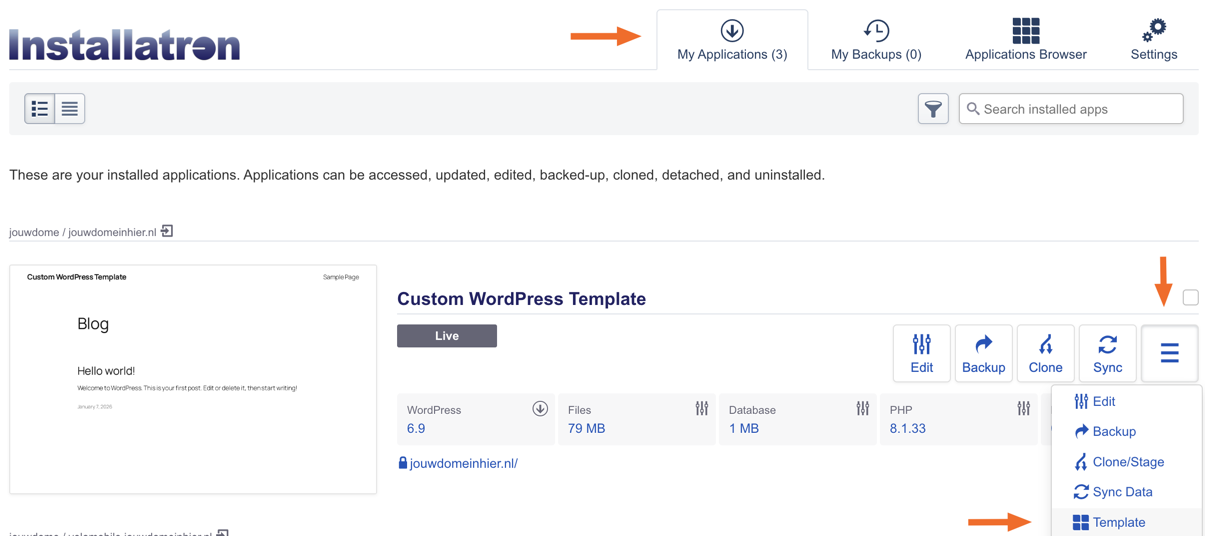Viewport: 1205px width, 536px height.
Task: Open the Settings tab
Action: pos(1153,40)
